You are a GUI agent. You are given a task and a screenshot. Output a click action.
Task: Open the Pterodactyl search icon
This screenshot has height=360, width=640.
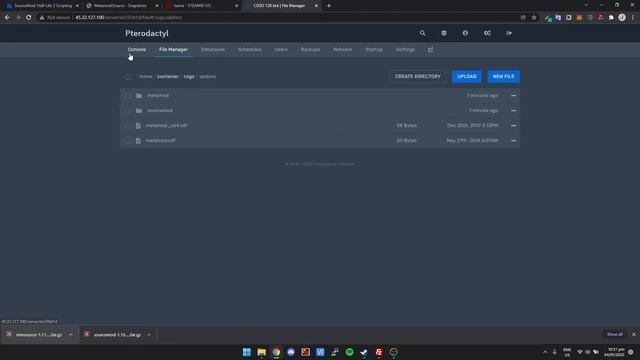tap(422, 33)
